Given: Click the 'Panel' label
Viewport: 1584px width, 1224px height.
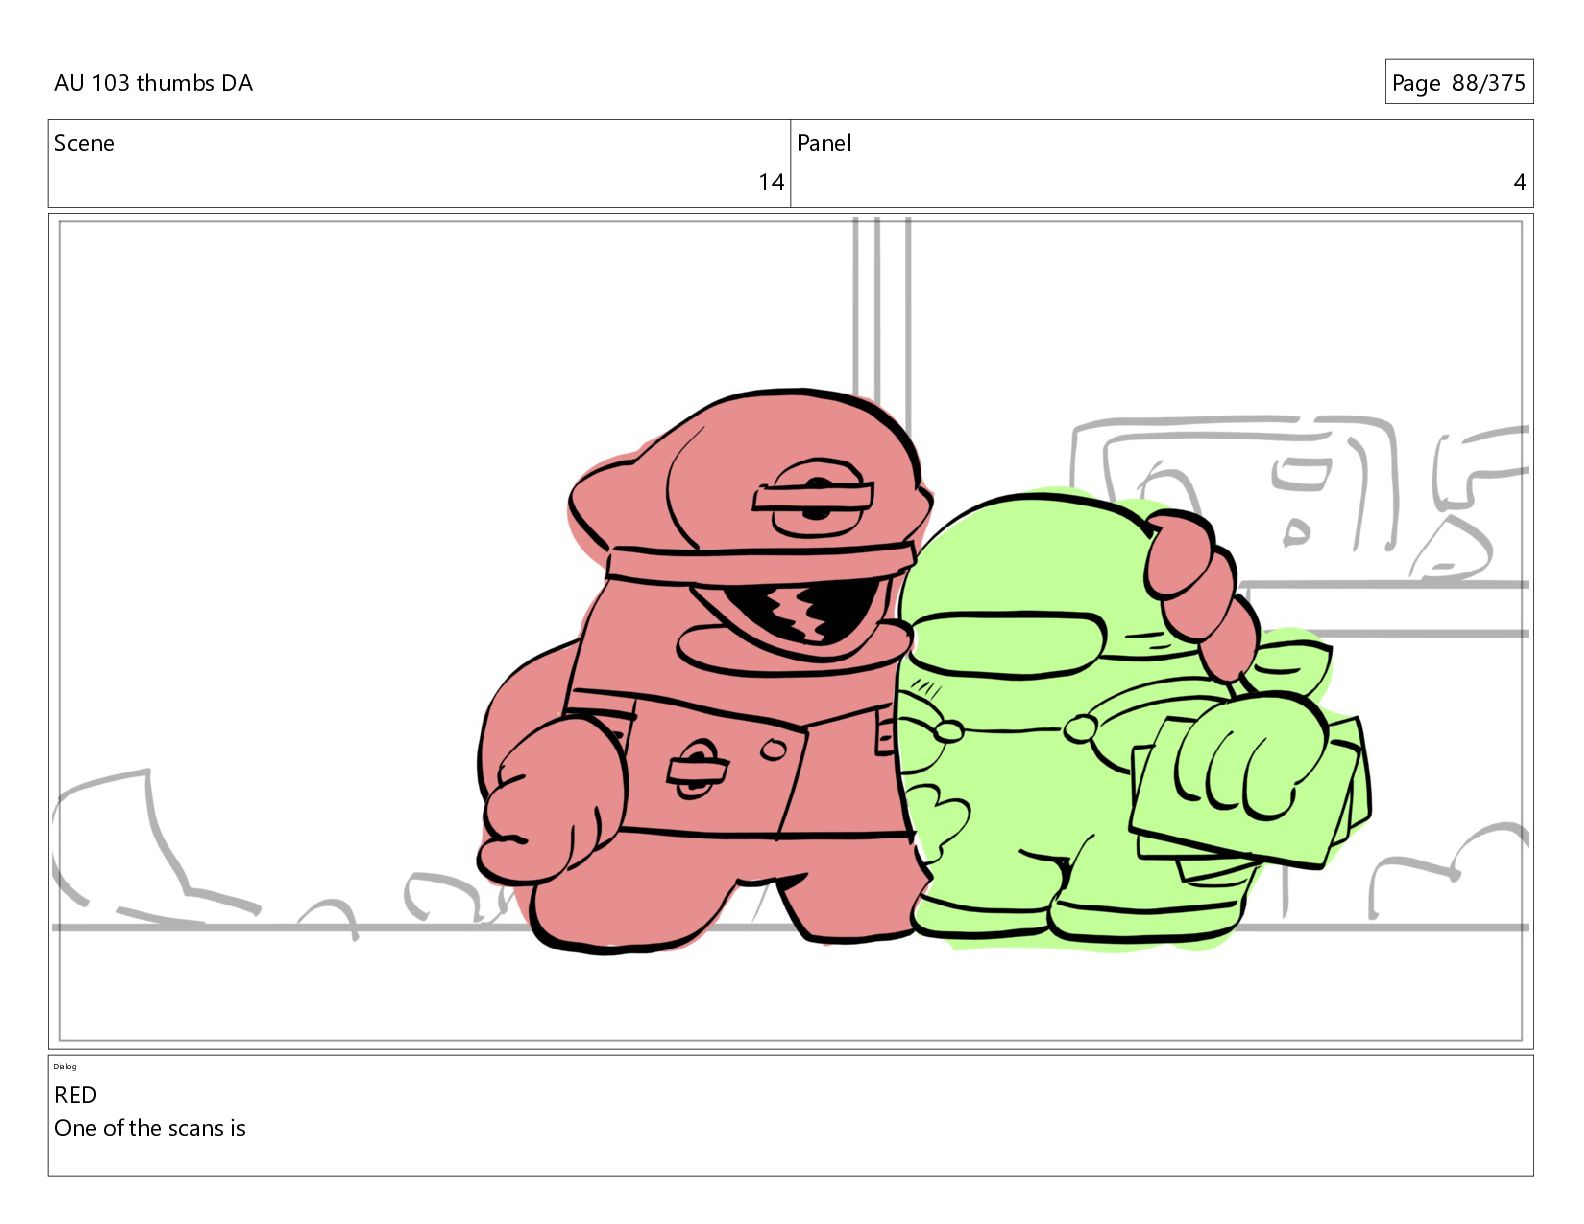Looking at the screenshot, I should [x=824, y=143].
